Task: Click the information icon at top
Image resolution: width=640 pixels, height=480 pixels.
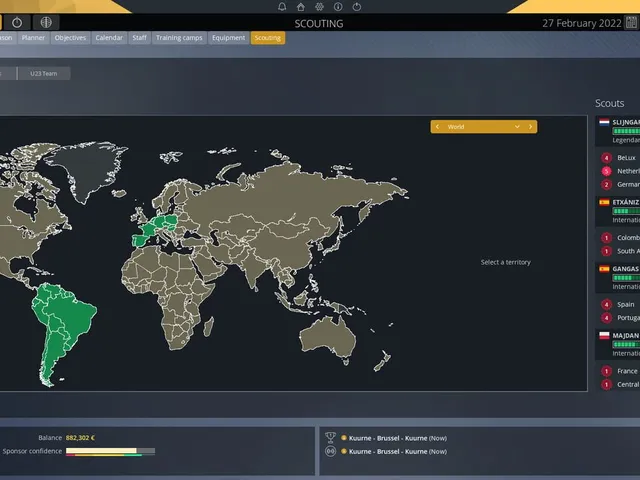Action: click(x=338, y=7)
